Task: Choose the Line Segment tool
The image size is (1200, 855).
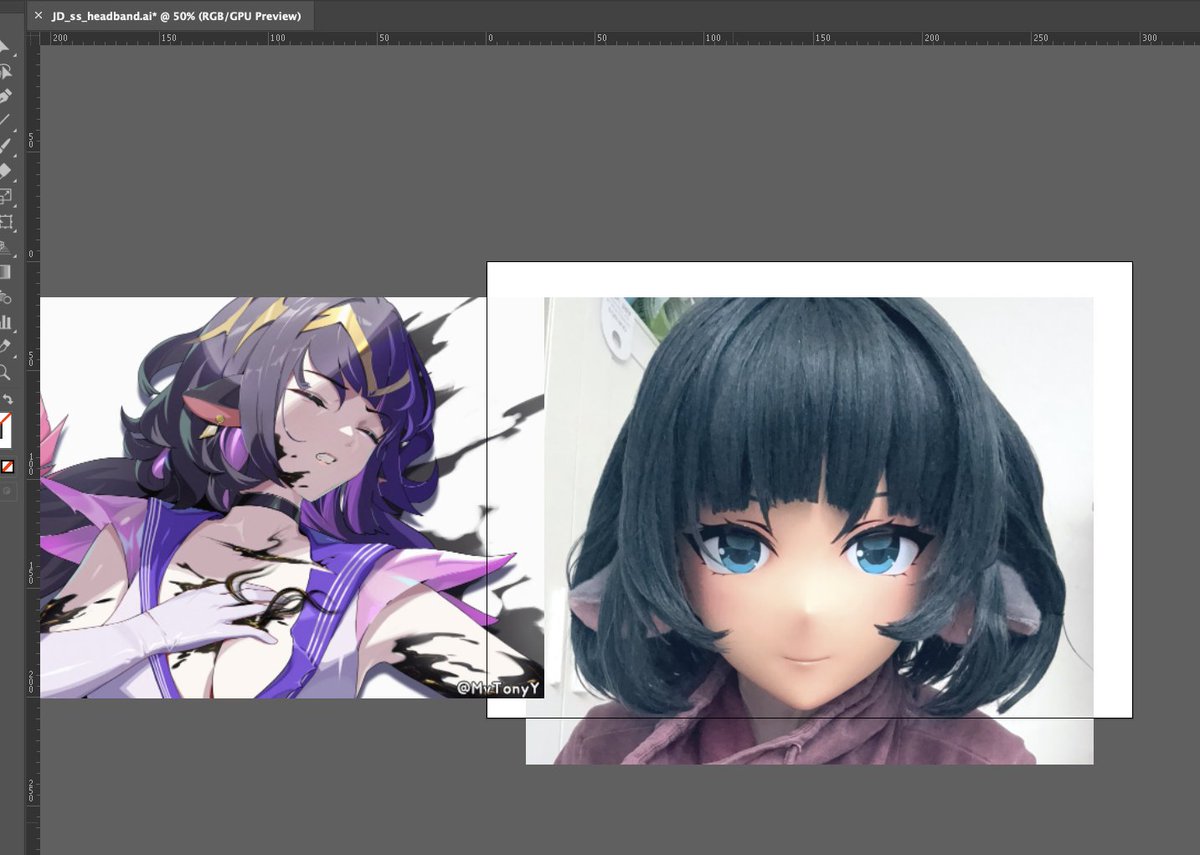Action: pyautogui.click(x=5, y=121)
